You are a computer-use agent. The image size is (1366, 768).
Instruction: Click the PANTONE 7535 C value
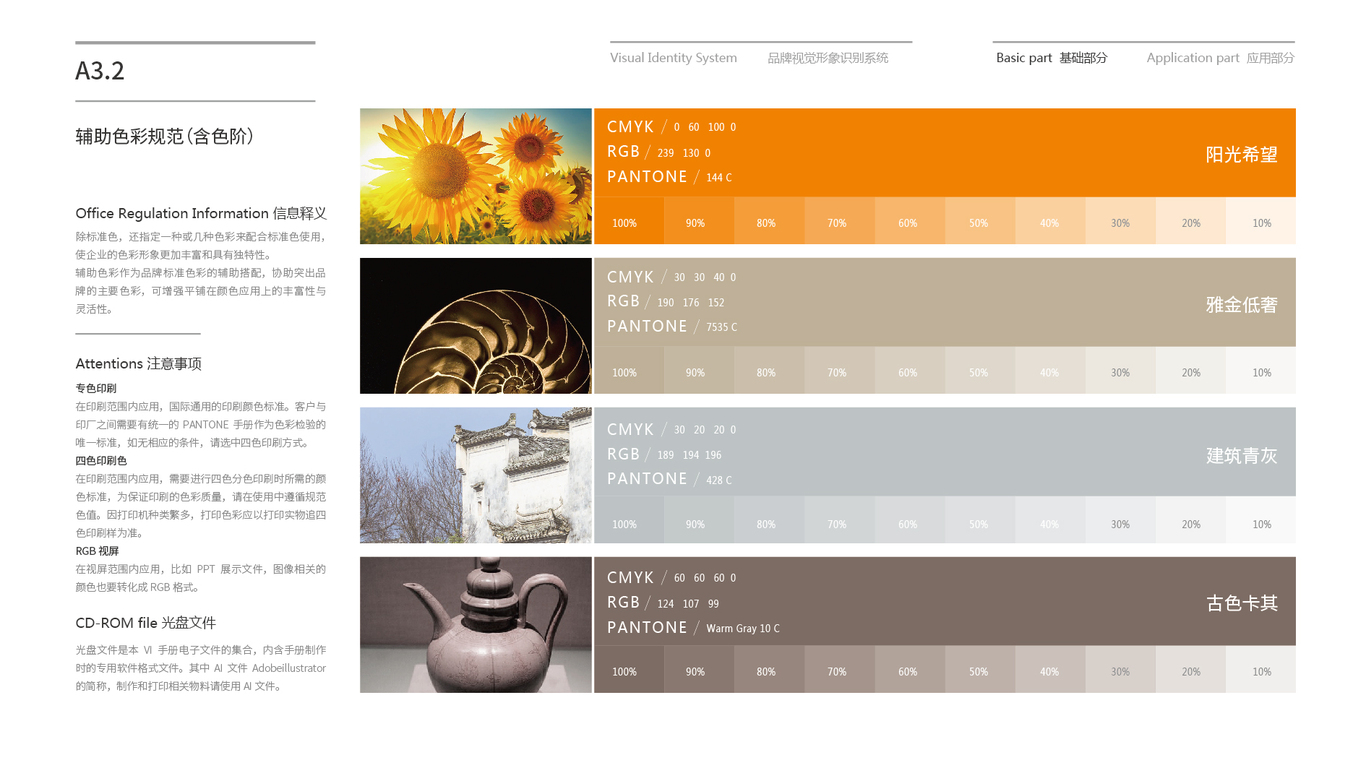tap(672, 327)
